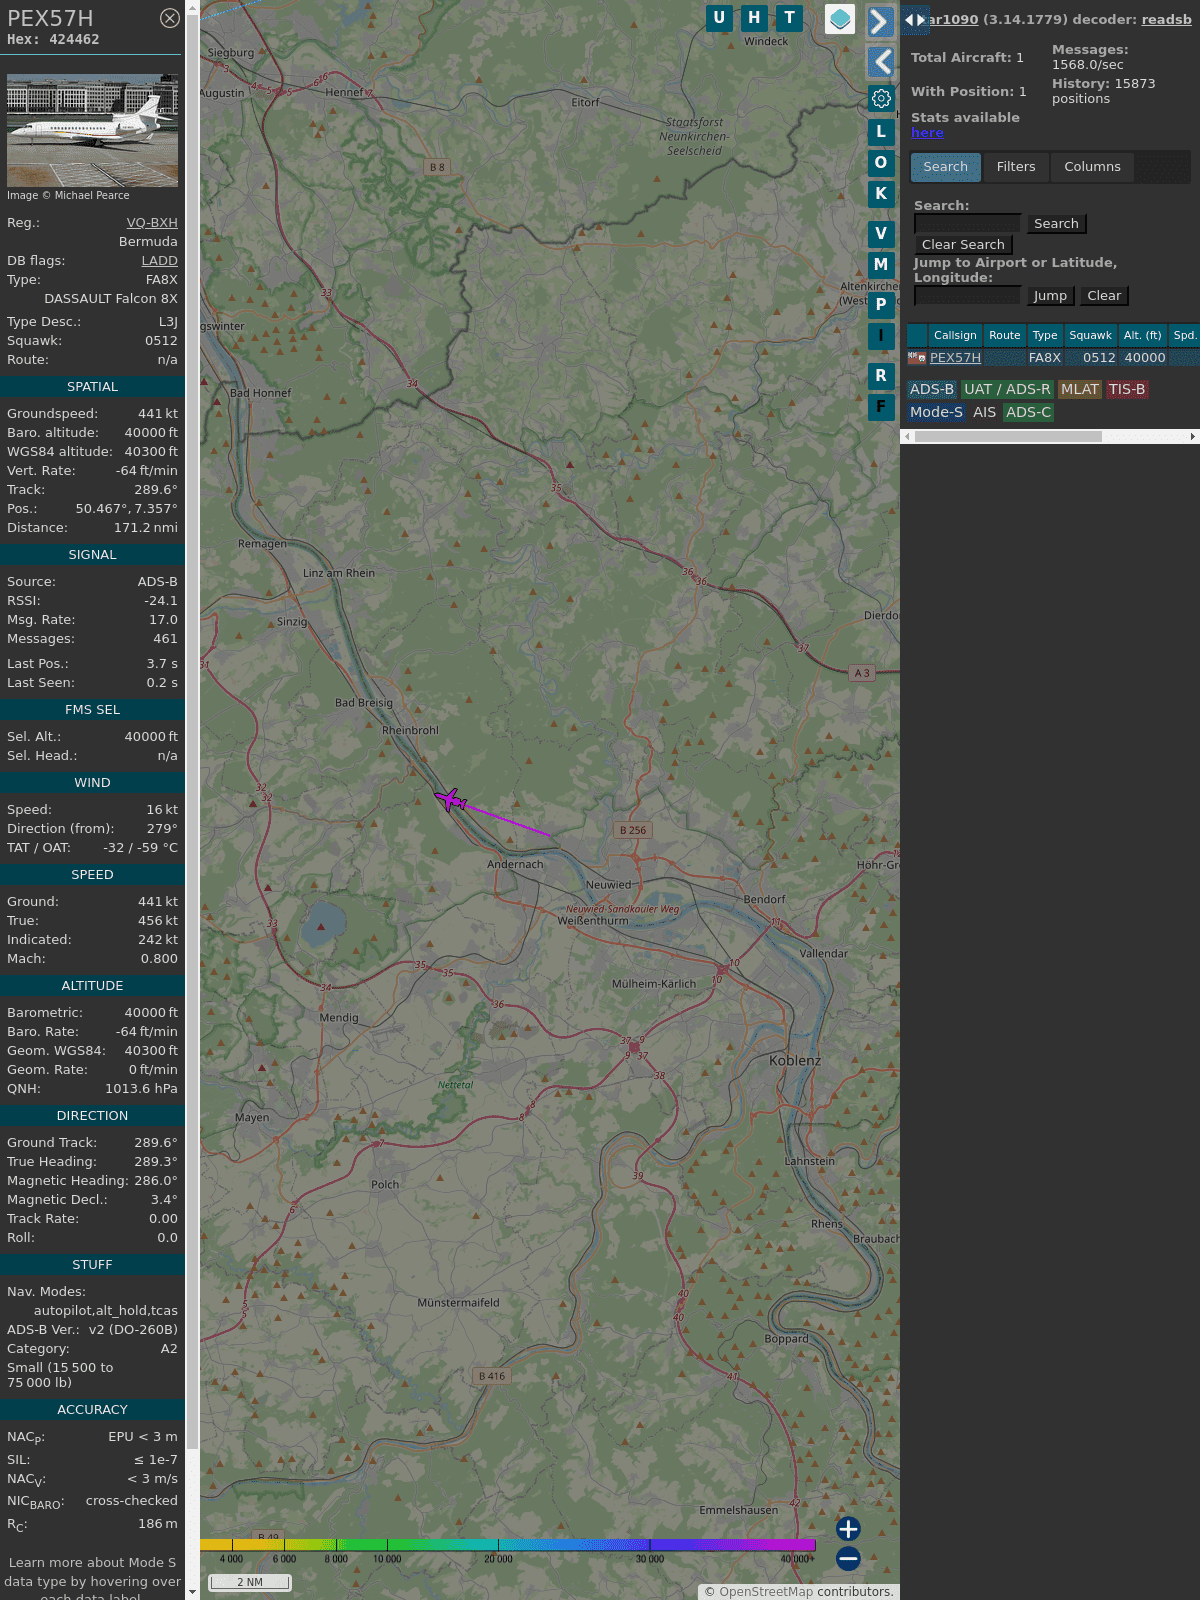1200x1600 pixels.
Task: Toggle sidebar arrows at top left of sidebar
Action: tap(915, 19)
